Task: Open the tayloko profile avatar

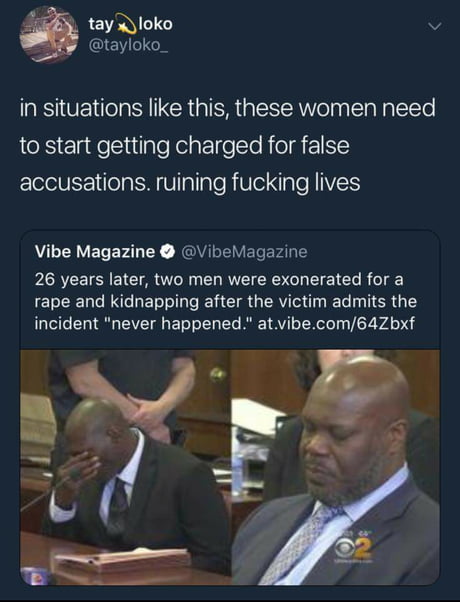Action: (x=49, y=33)
